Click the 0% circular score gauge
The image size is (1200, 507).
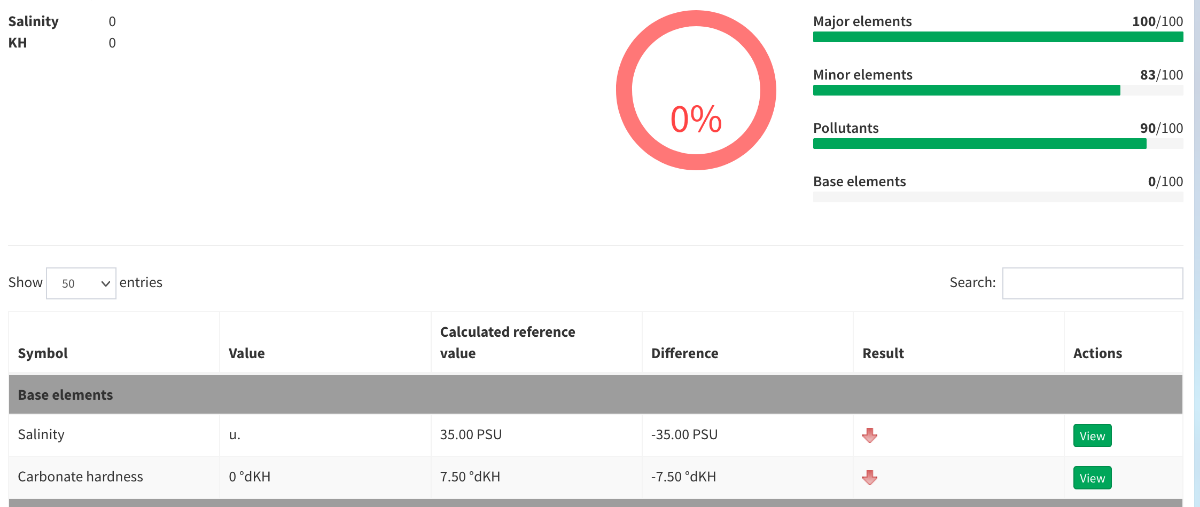tap(696, 90)
